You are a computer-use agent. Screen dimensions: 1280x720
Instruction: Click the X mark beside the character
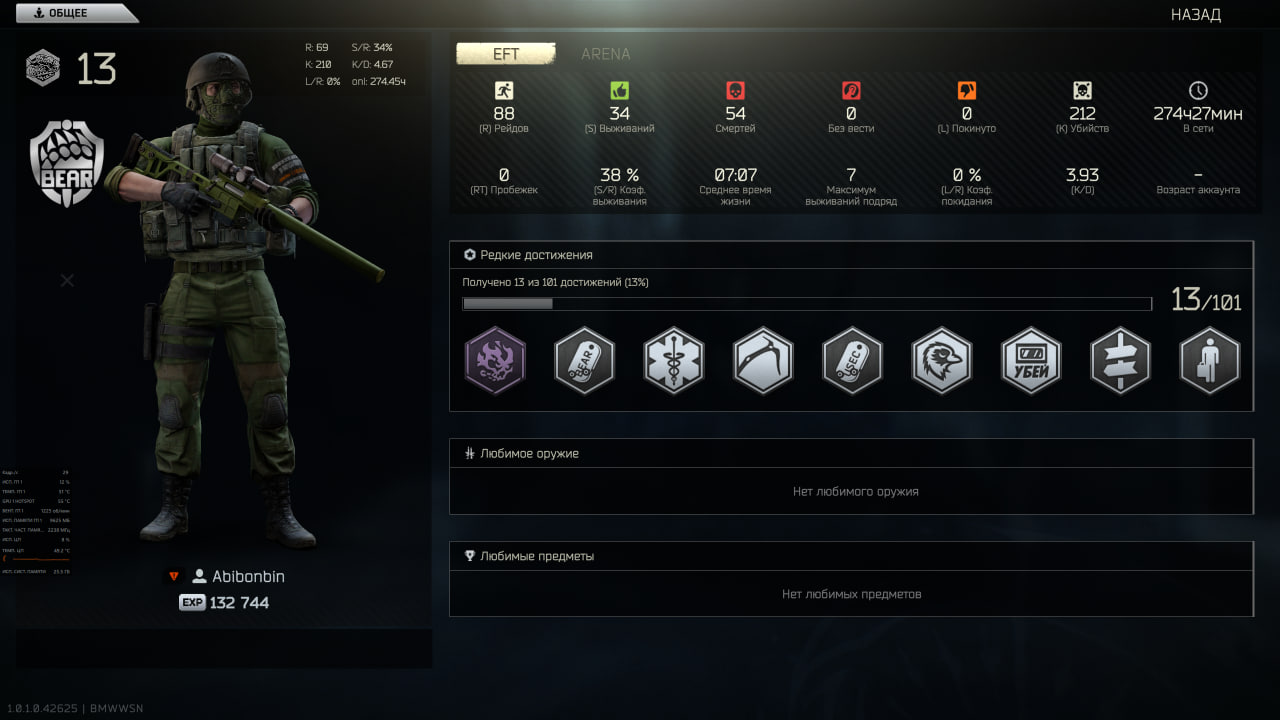pyautogui.click(x=67, y=281)
